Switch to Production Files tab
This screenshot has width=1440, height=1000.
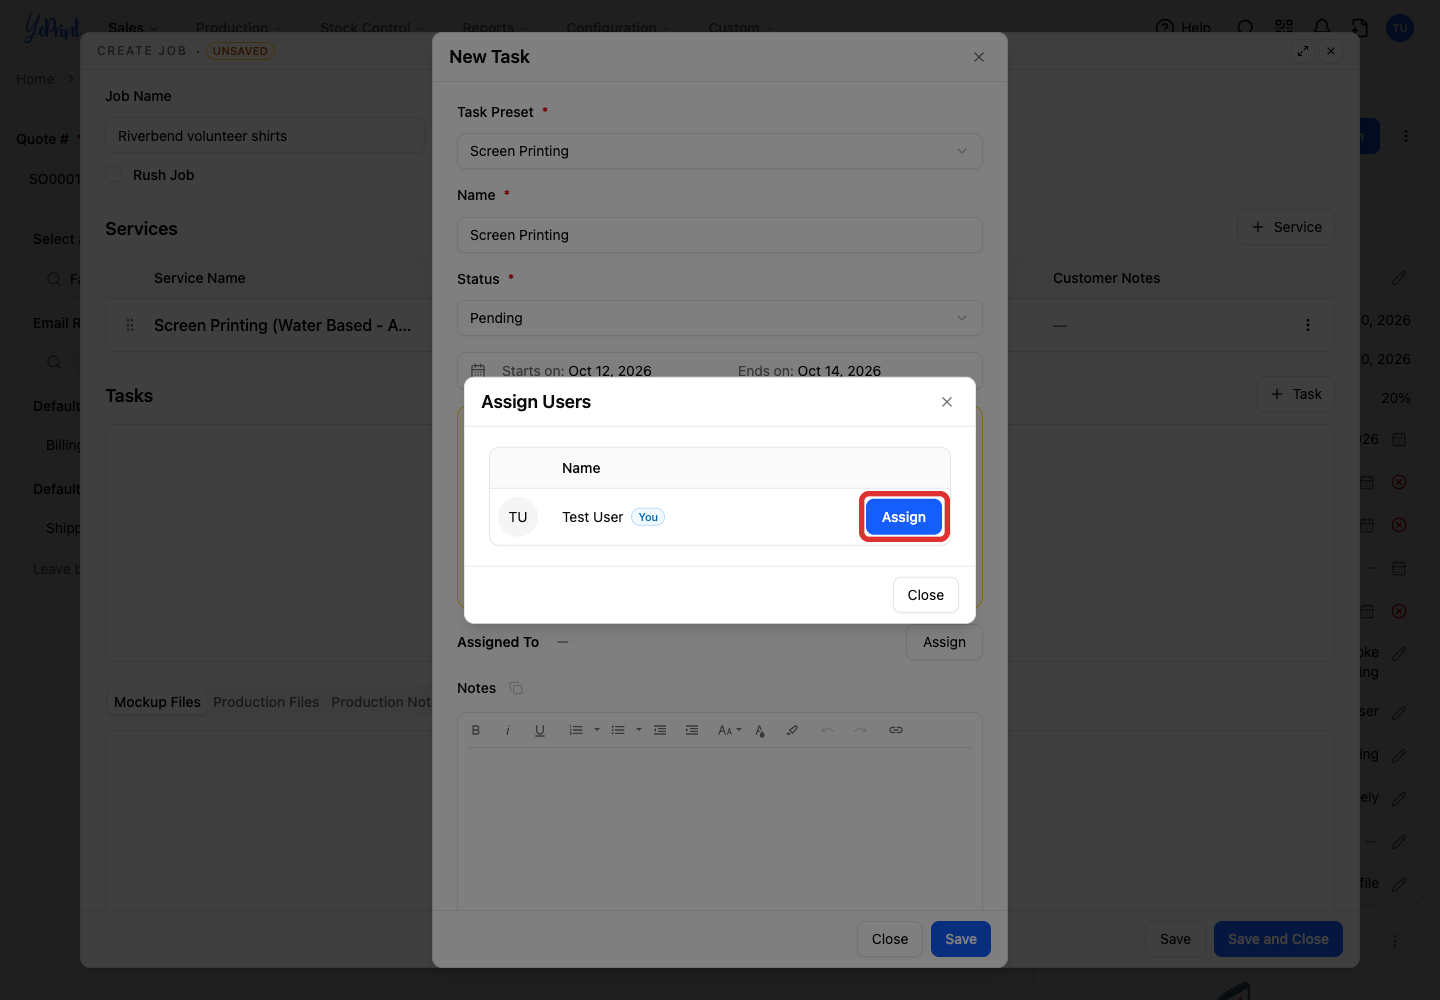(x=266, y=702)
